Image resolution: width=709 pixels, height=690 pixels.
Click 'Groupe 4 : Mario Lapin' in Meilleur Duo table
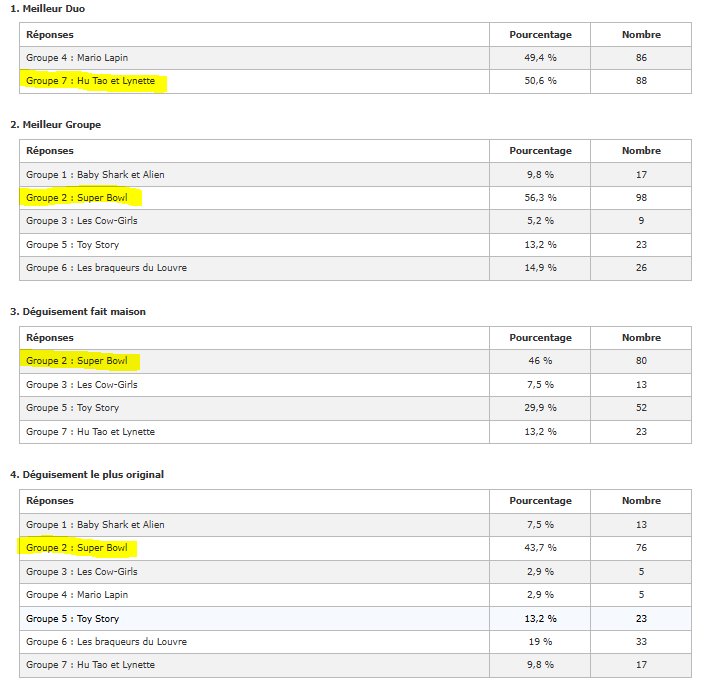pos(76,58)
